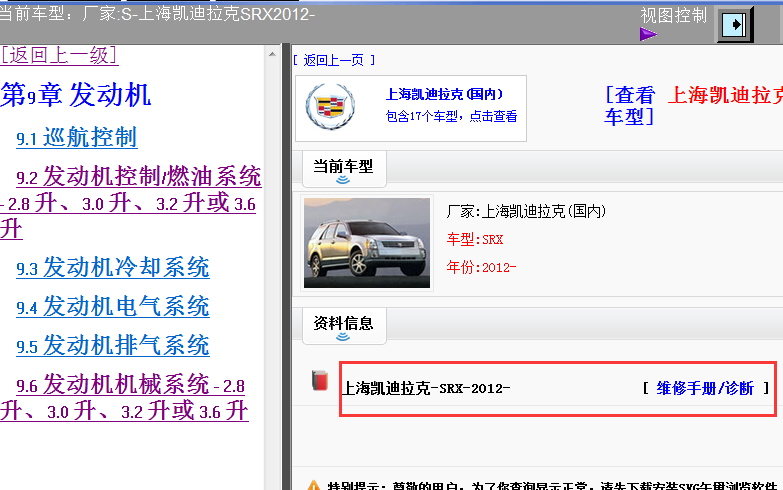783x490 pixels.
Task: Open the 维修手册/诊断 link
Action: pyautogui.click(x=705, y=388)
